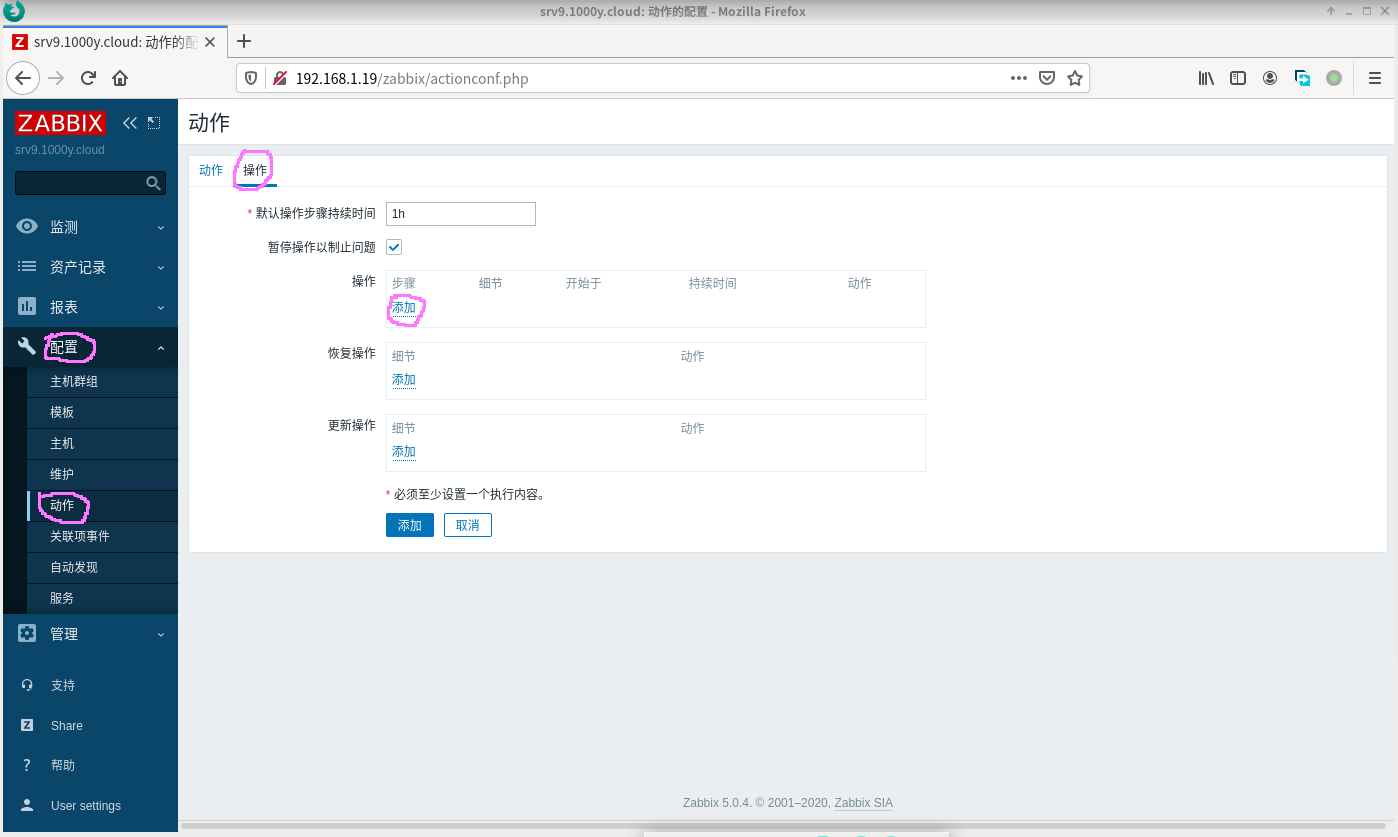
Task: Switch to the 操作 tab
Action: pyautogui.click(x=255, y=170)
